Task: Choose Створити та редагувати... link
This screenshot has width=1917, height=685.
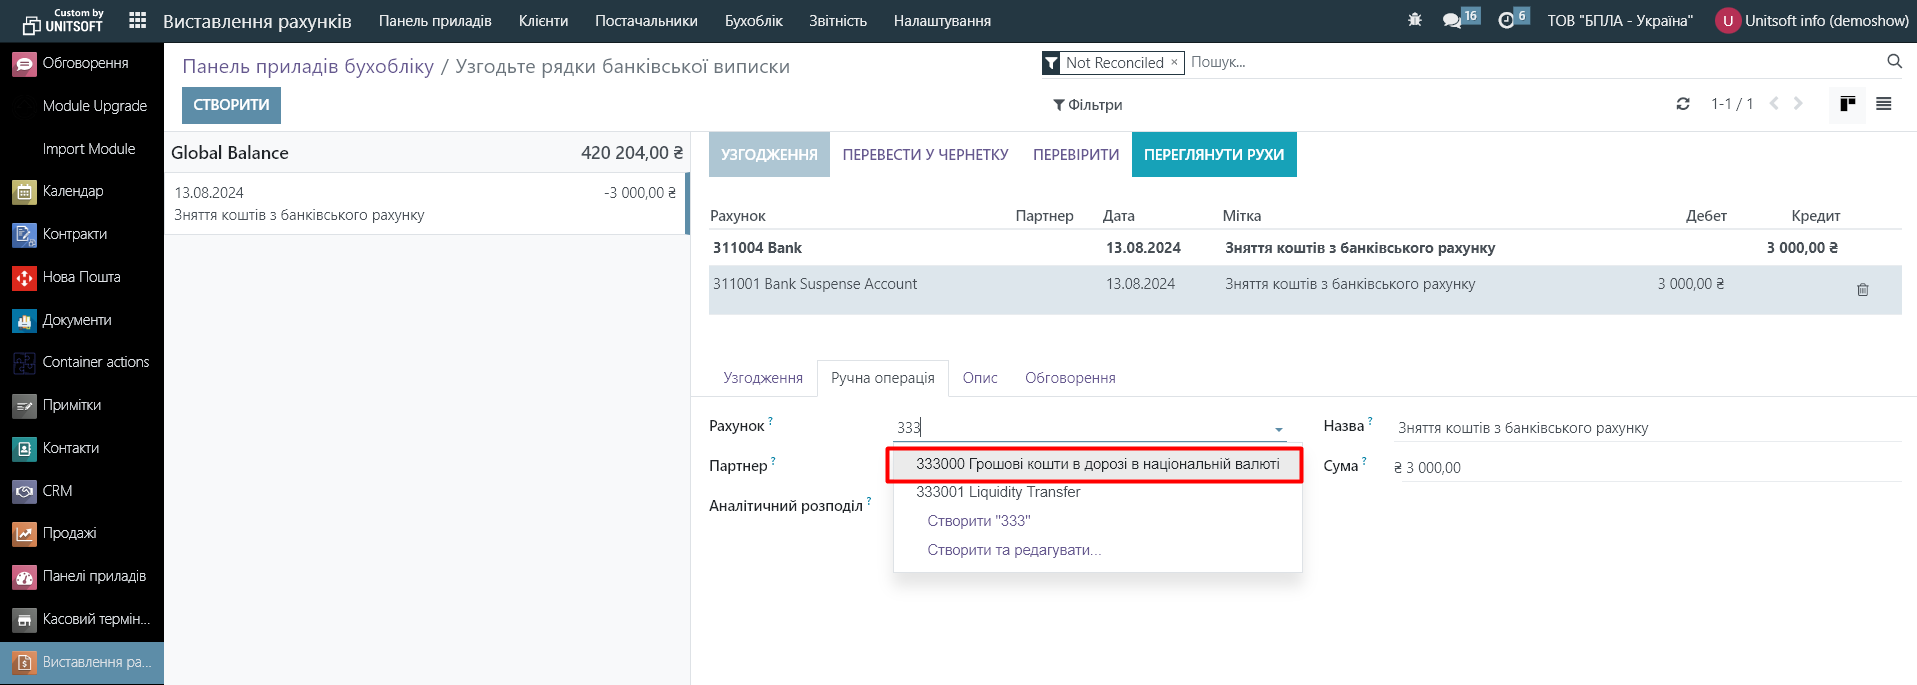Action: point(1014,550)
